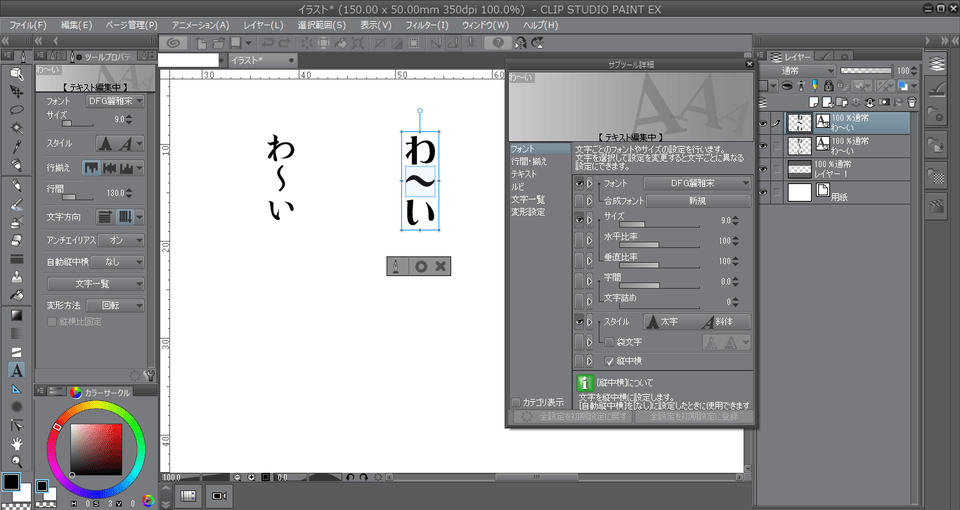Viewport: 960px width, 510px height.
Task: Open the アンチエイリアス dropdown
Action: [122, 241]
